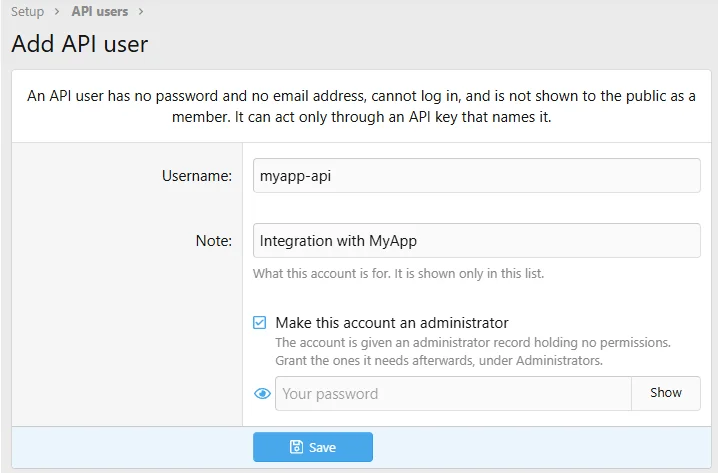
Task: Click the floppy disk icon on Save
Action: click(x=296, y=447)
